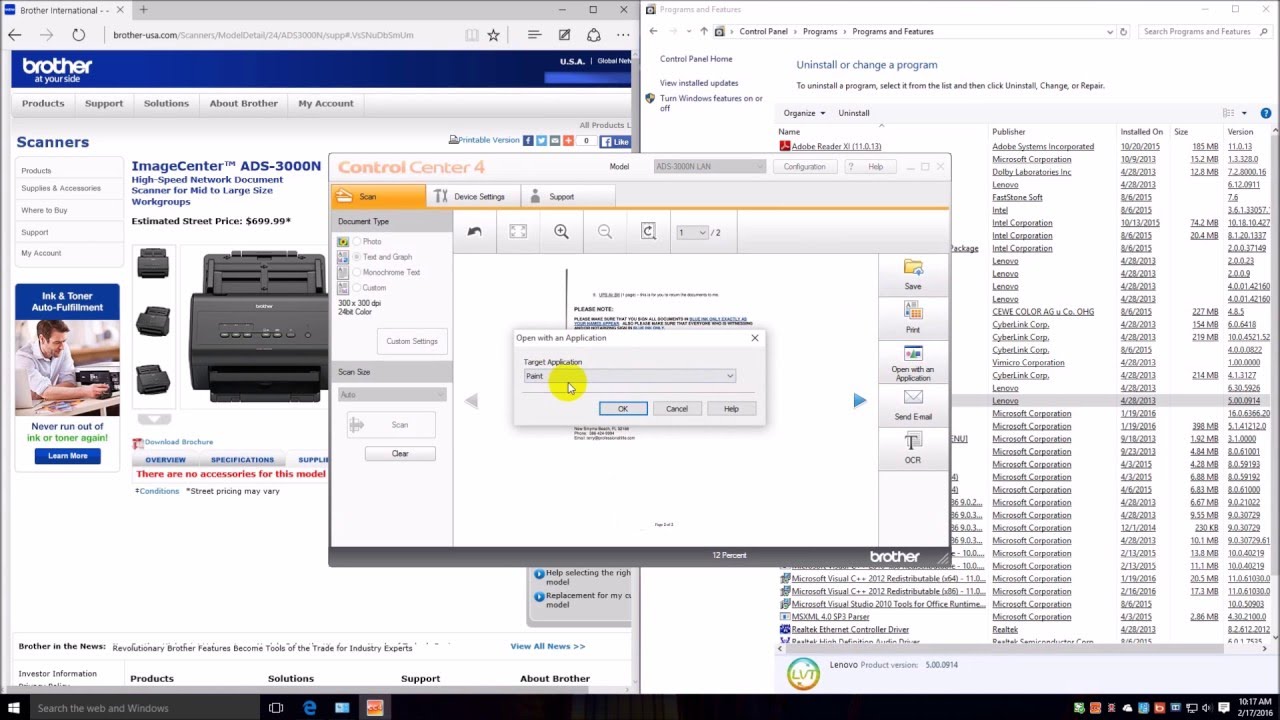
Task: Open Edge Hub lines icon
Action: (x=534, y=35)
